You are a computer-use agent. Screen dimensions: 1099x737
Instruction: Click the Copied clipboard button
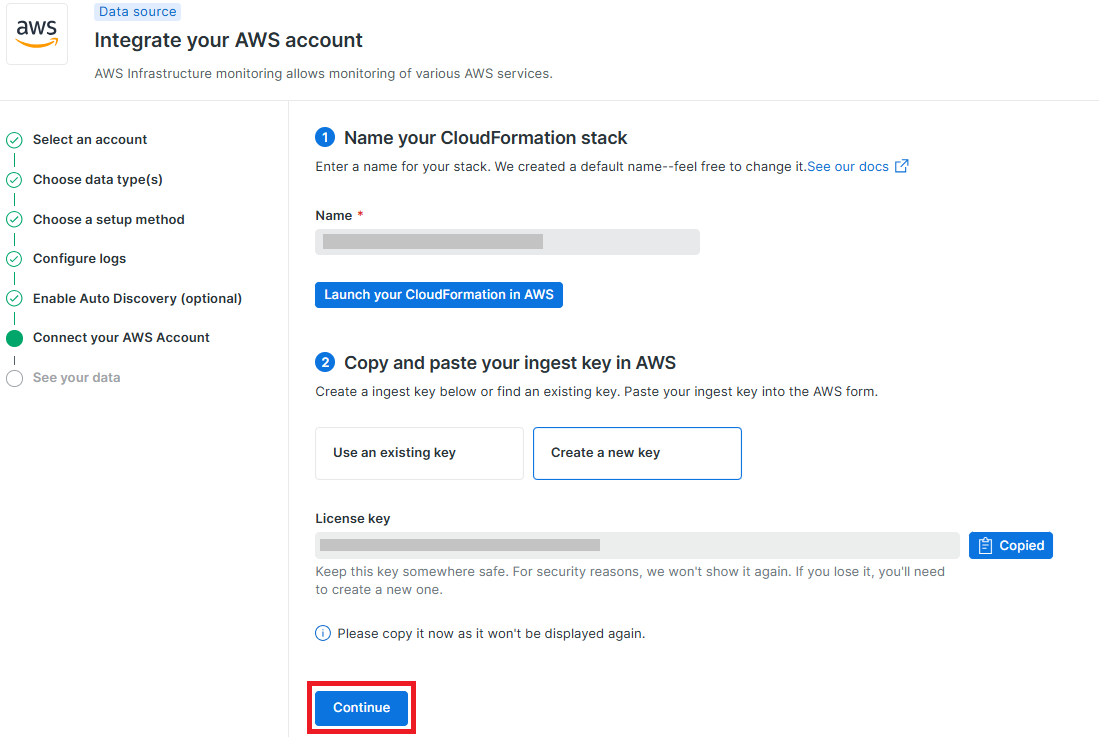tap(1011, 546)
